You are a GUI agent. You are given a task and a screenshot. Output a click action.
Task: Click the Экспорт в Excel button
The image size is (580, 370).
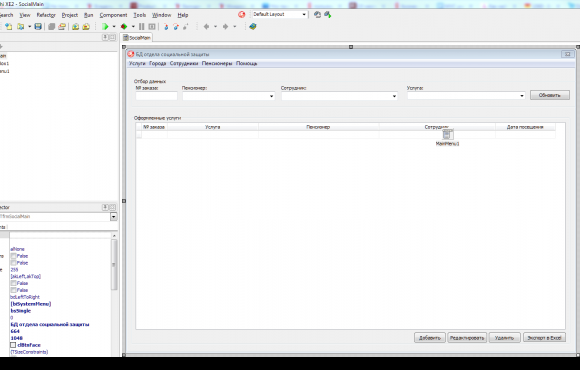pyautogui.click(x=544, y=338)
